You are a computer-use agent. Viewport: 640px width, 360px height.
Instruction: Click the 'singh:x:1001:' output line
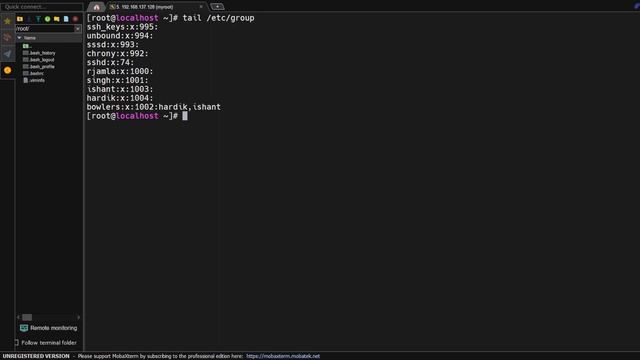point(118,80)
